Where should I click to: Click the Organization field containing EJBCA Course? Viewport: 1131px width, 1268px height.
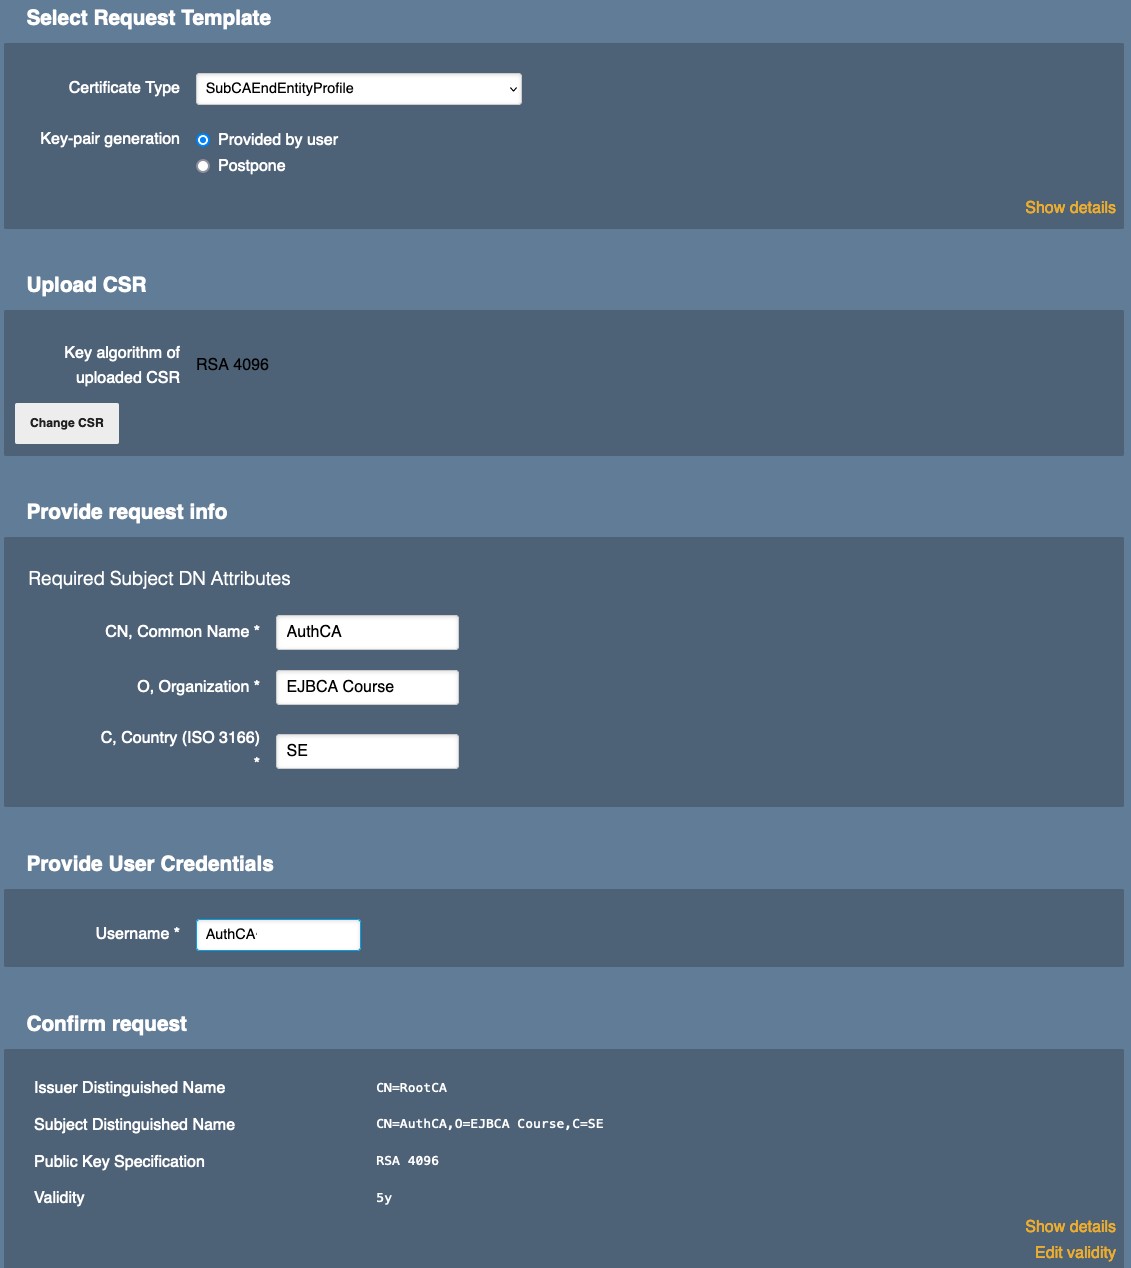[367, 687]
